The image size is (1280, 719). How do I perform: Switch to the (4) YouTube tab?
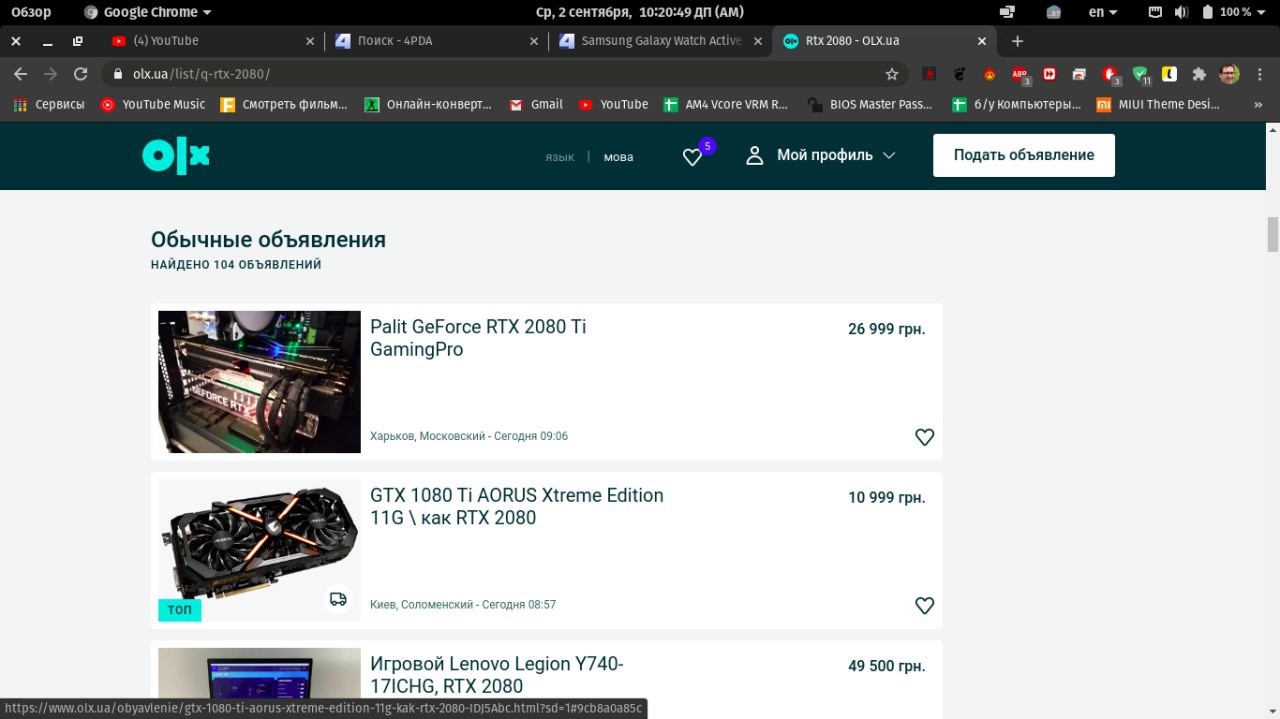click(213, 41)
